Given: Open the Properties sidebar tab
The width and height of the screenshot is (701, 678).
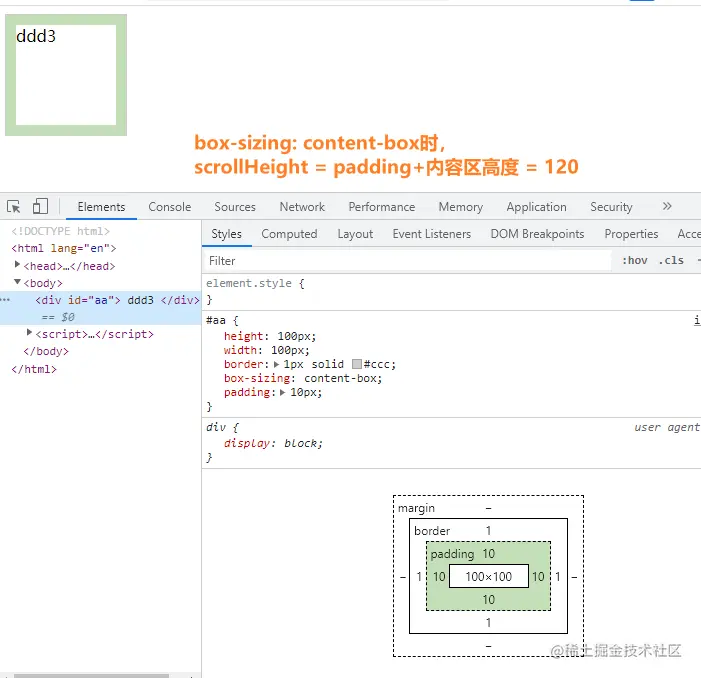Looking at the screenshot, I should [x=631, y=234].
